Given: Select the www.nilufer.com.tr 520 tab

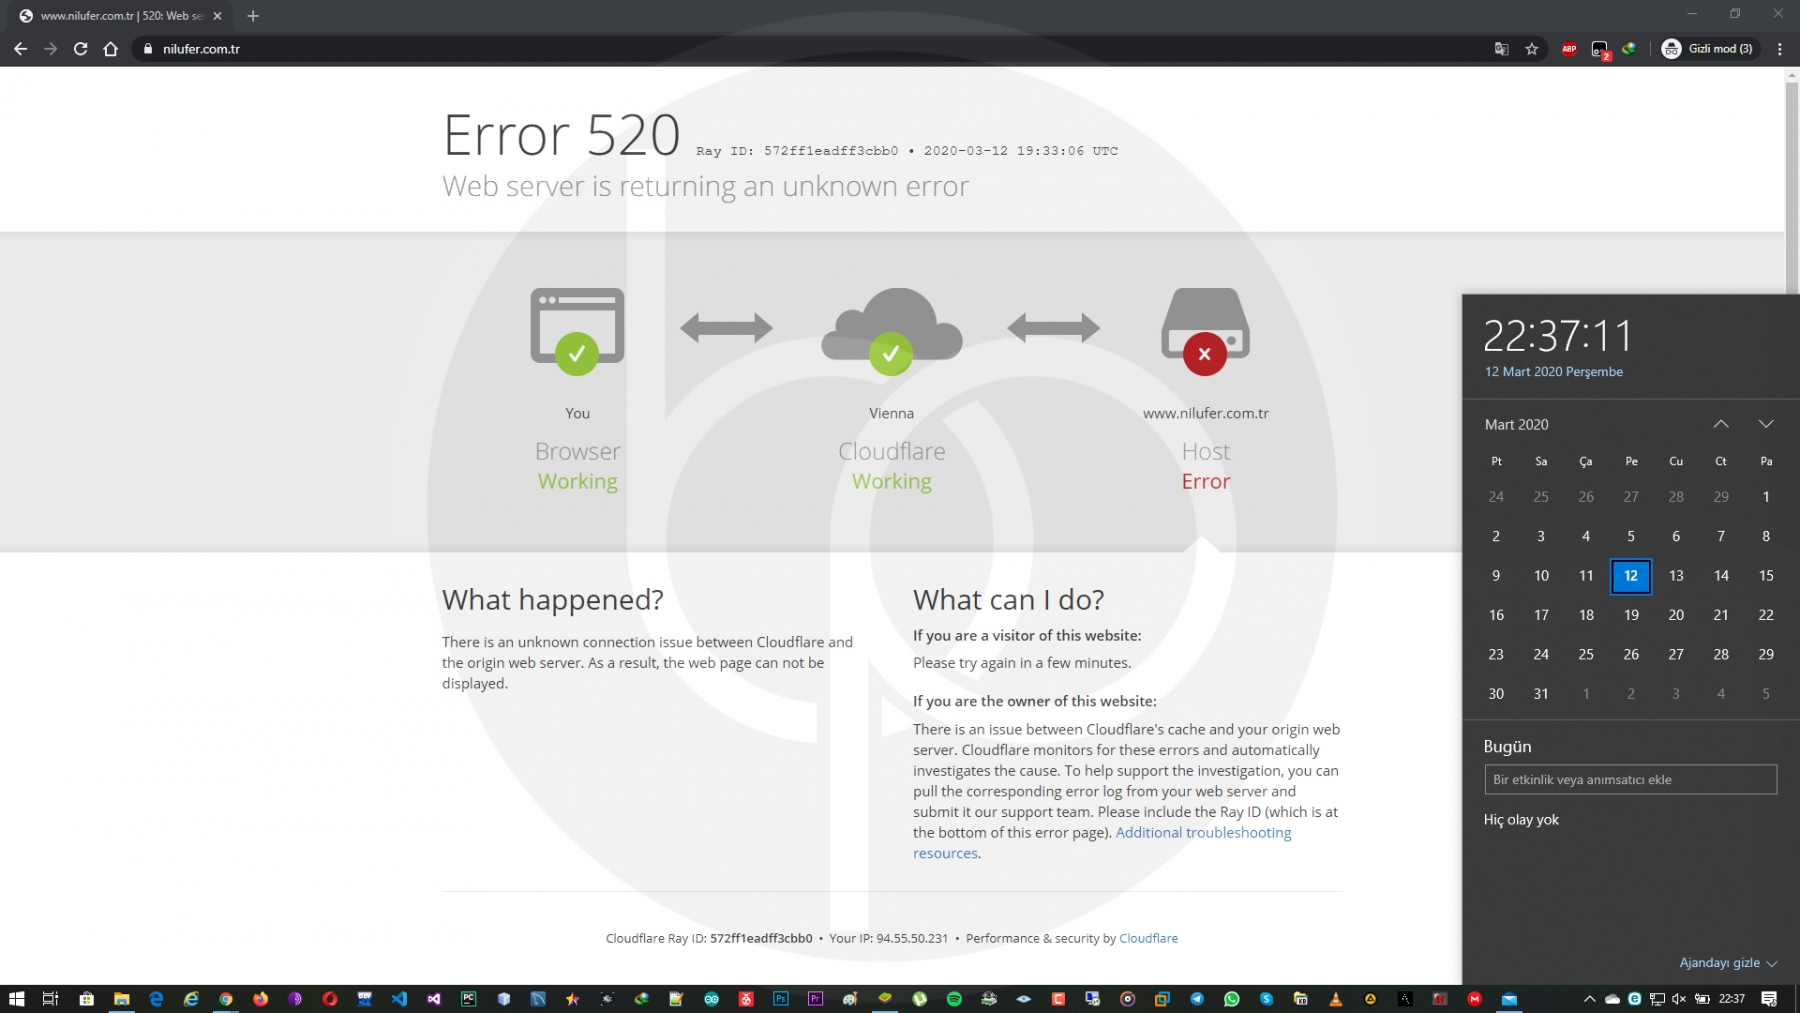Looking at the screenshot, I should coord(120,16).
